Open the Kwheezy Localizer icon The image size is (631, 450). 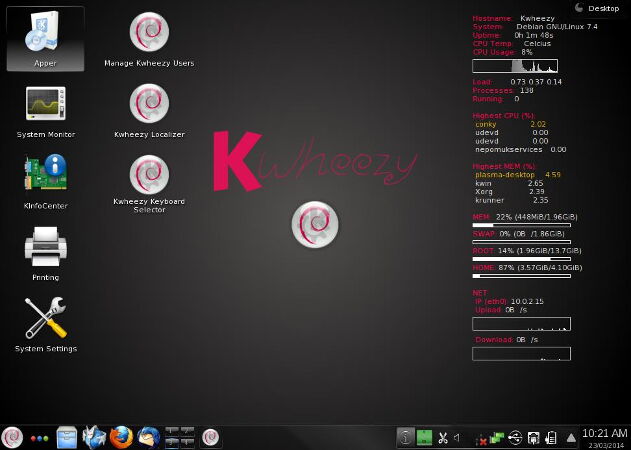[x=148, y=104]
